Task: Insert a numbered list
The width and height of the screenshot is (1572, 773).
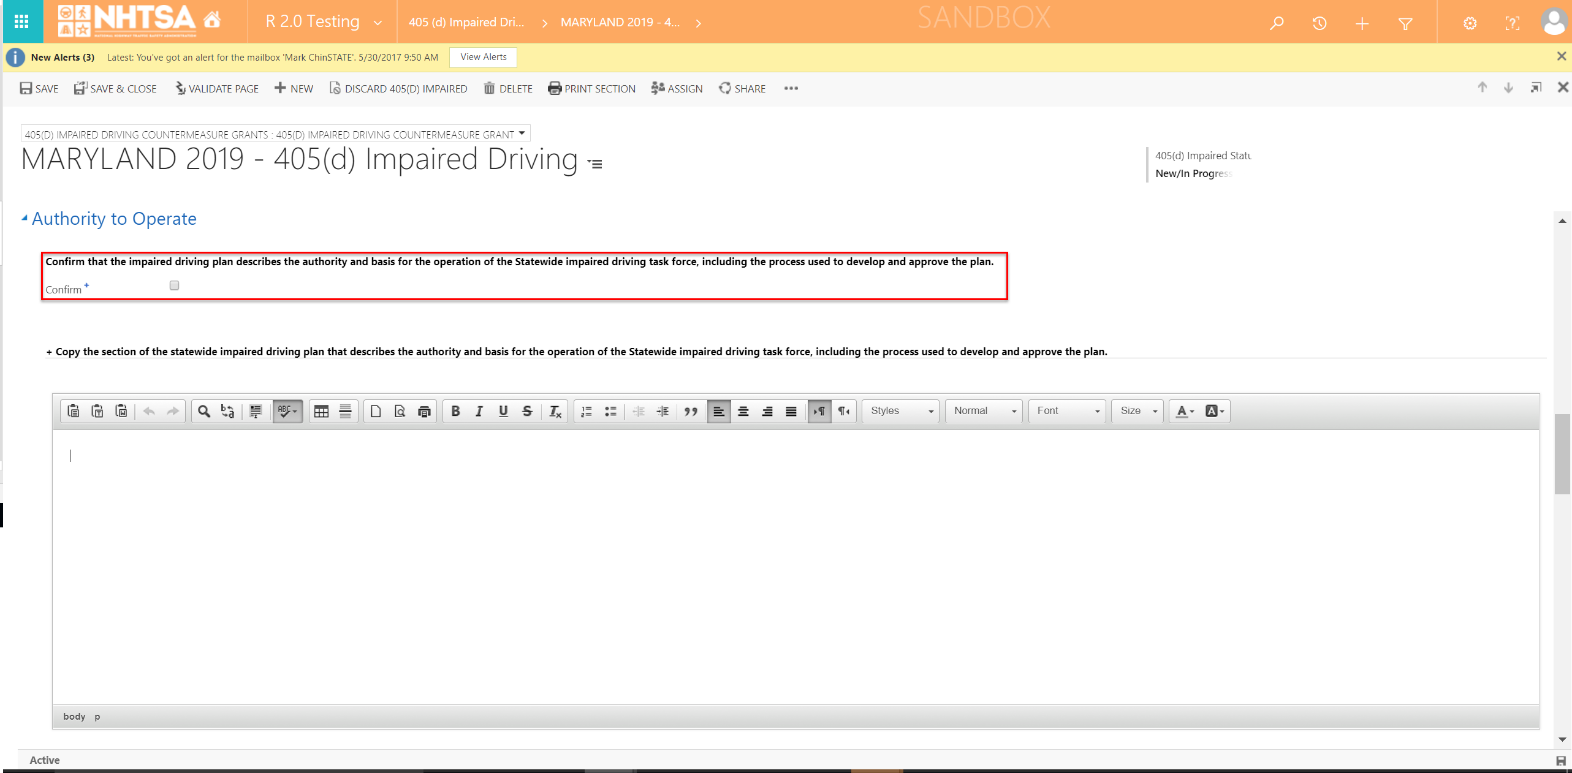Action: [x=587, y=411]
